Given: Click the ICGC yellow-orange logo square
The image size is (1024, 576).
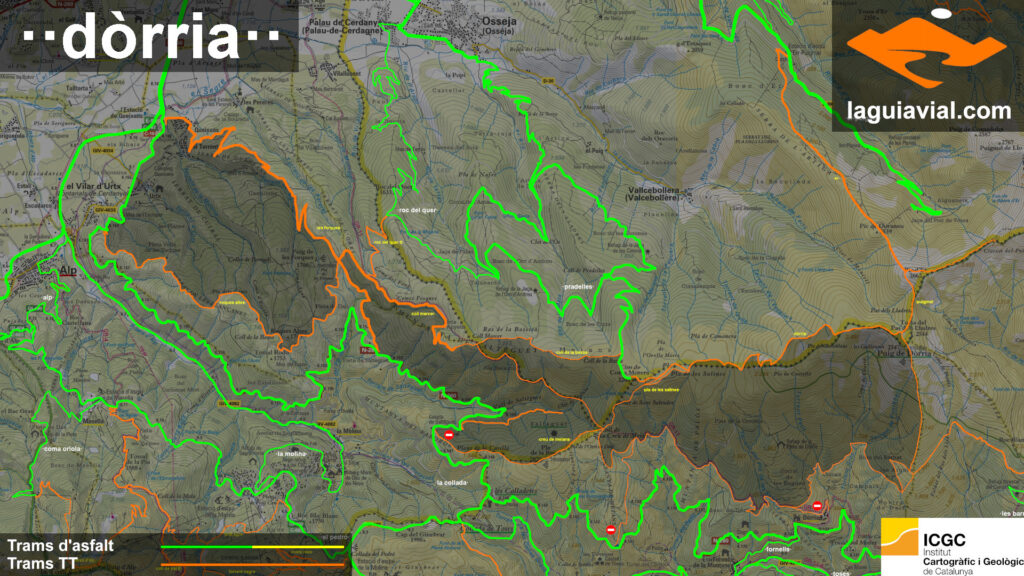Looking at the screenshot, I should pos(899,537).
